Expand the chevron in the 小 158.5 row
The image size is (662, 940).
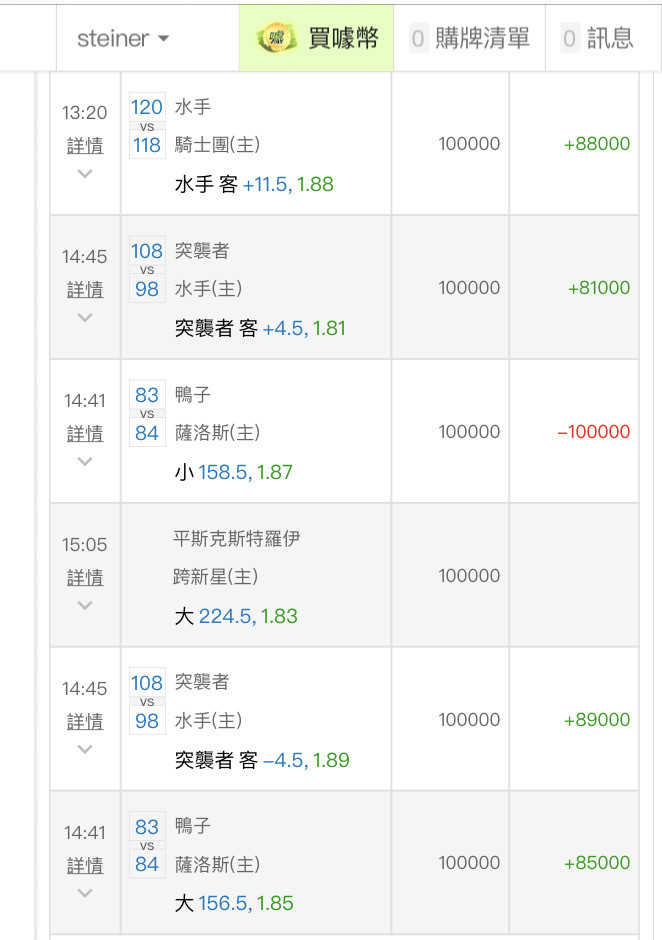(x=85, y=462)
